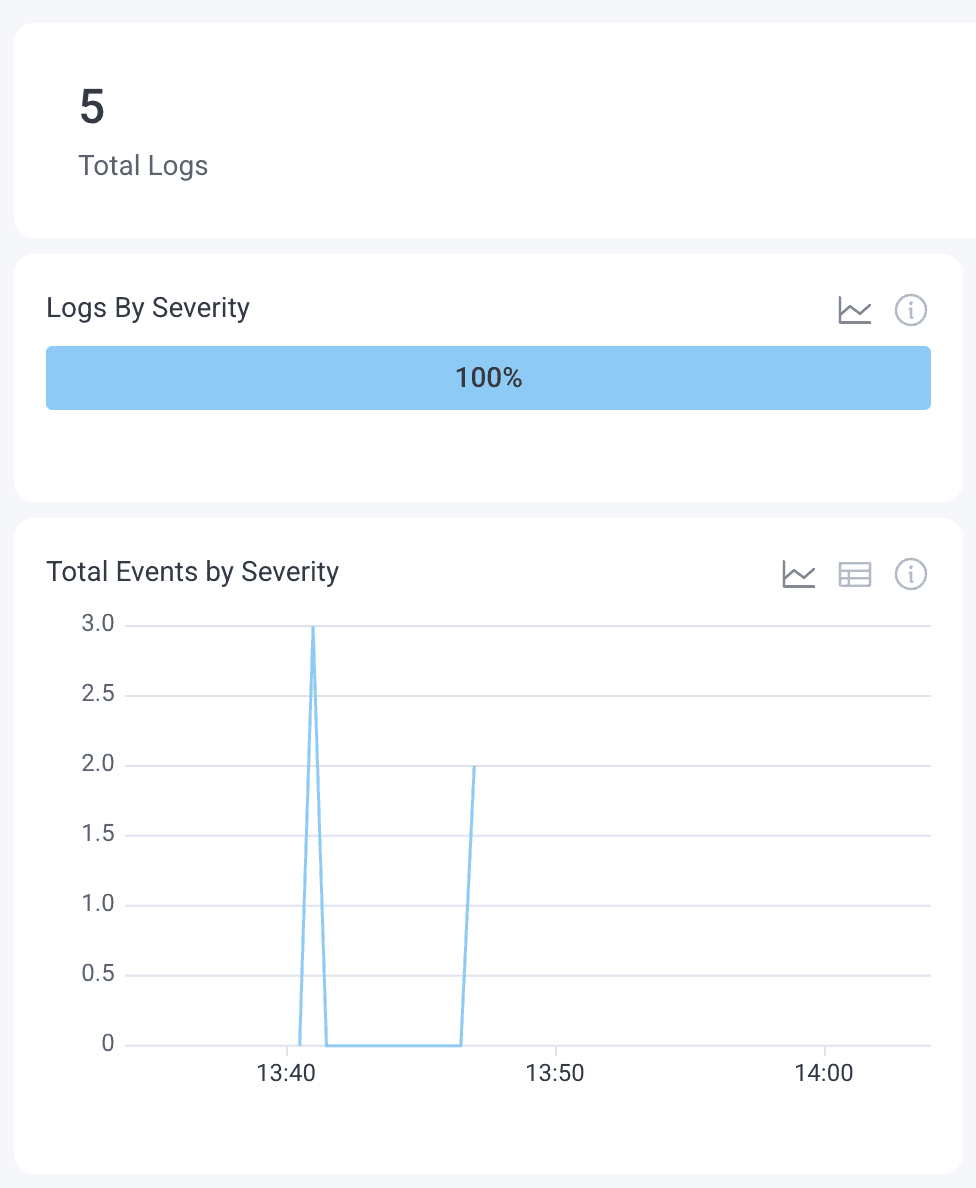Open table view of Total Events by Severity
The width and height of the screenshot is (976, 1188).
click(x=855, y=574)
